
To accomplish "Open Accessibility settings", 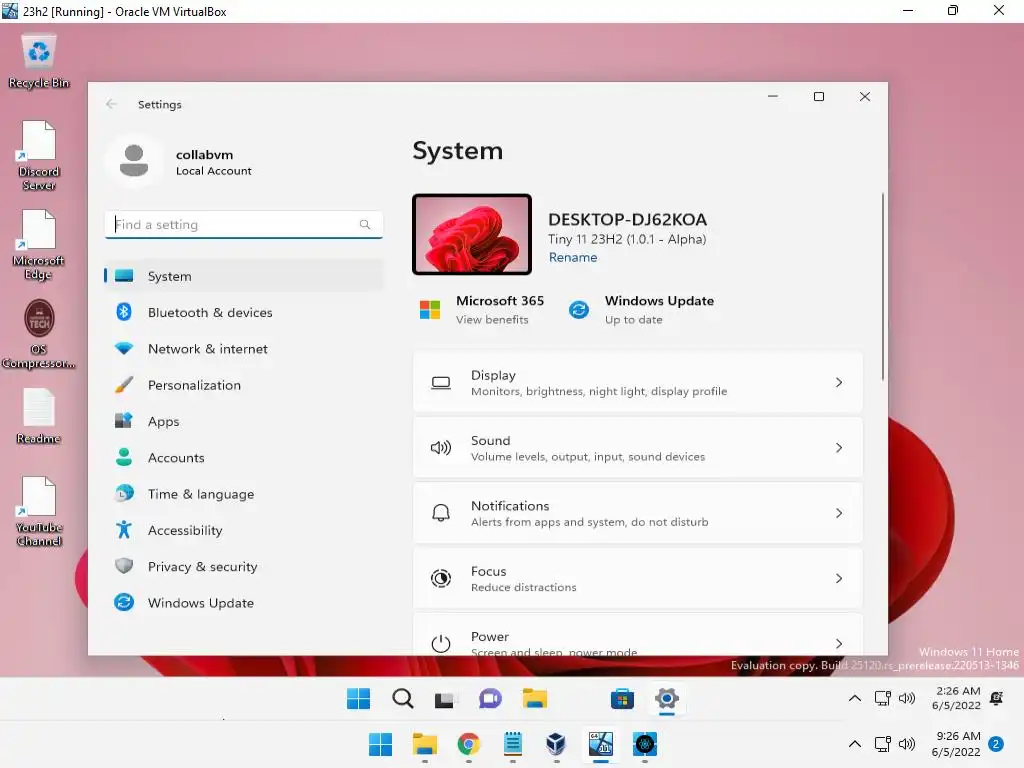I will [244, 530].
